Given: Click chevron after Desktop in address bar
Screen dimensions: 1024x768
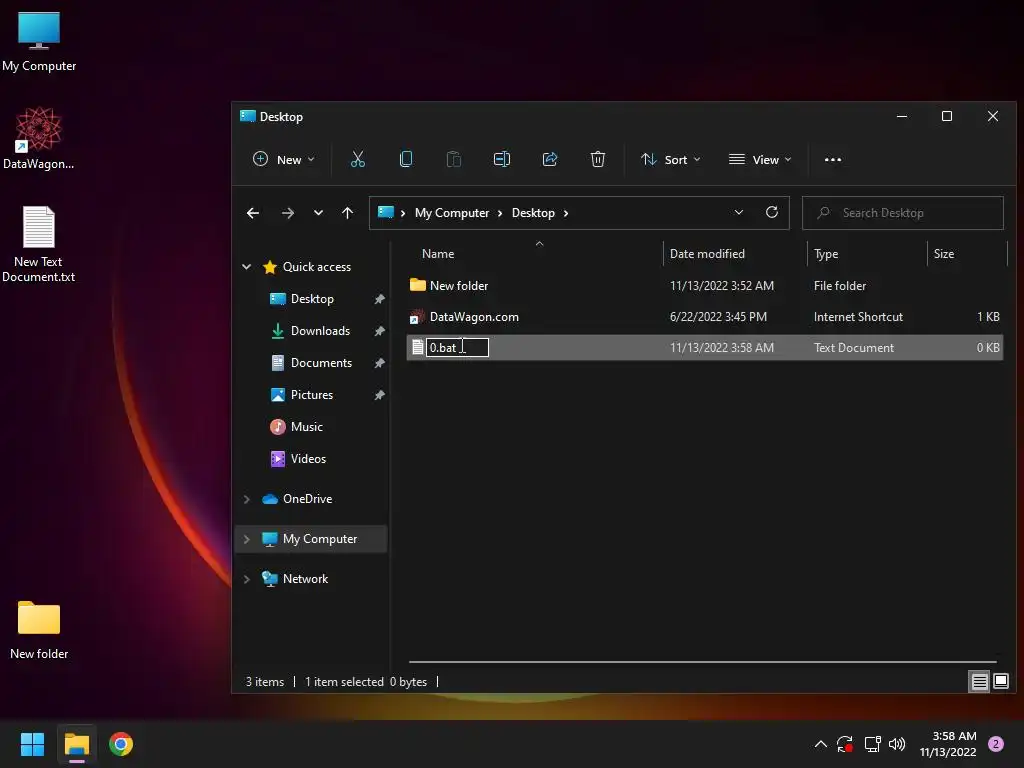Looking at the screenshot, I should pos(566,213).
